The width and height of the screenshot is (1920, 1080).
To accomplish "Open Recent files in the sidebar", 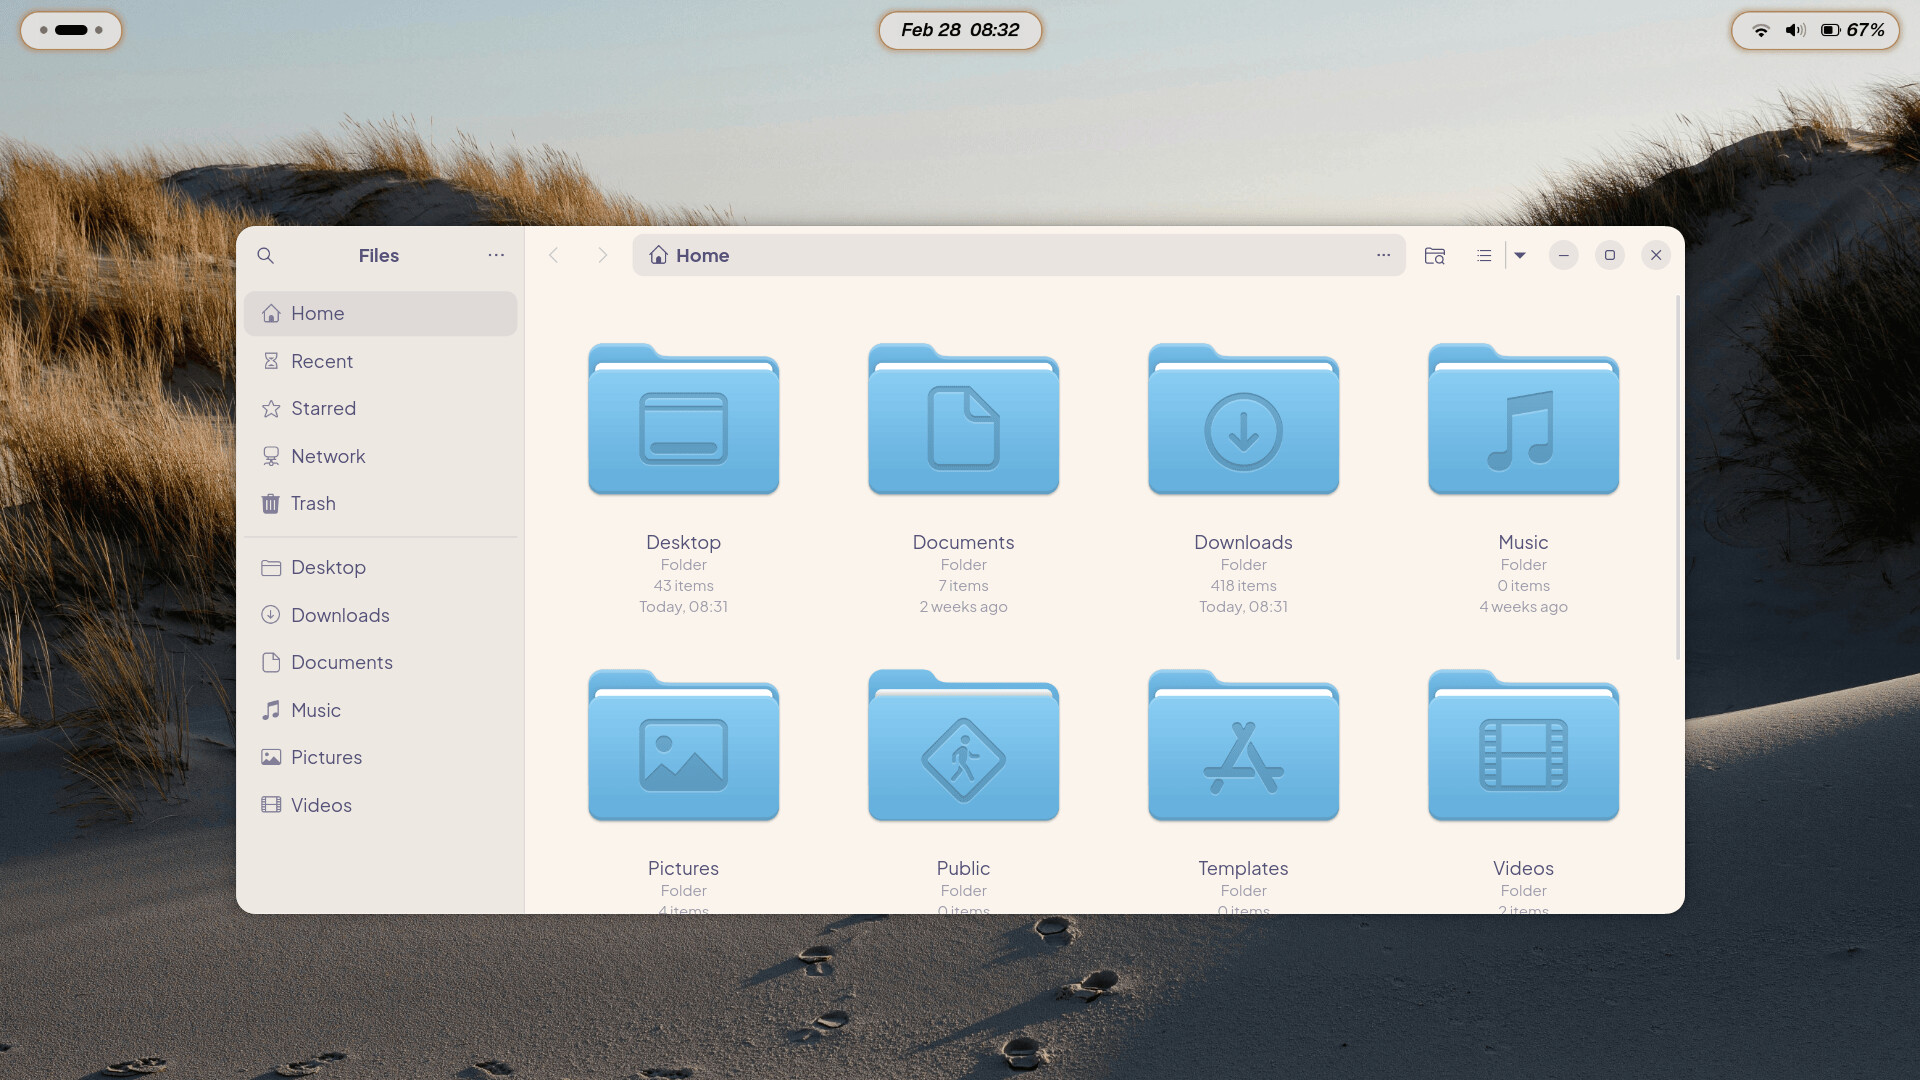I will [321, 361].
